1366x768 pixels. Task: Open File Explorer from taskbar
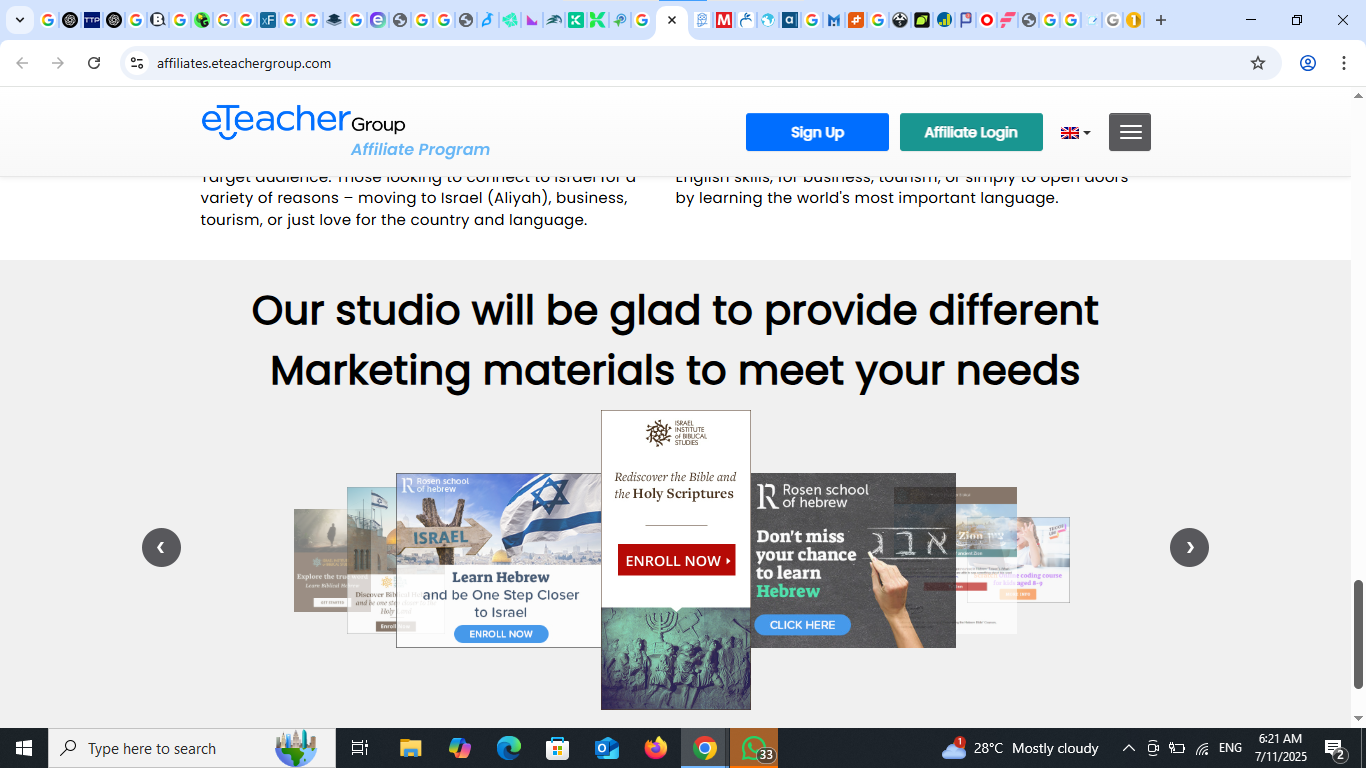(x=411, y=748)
